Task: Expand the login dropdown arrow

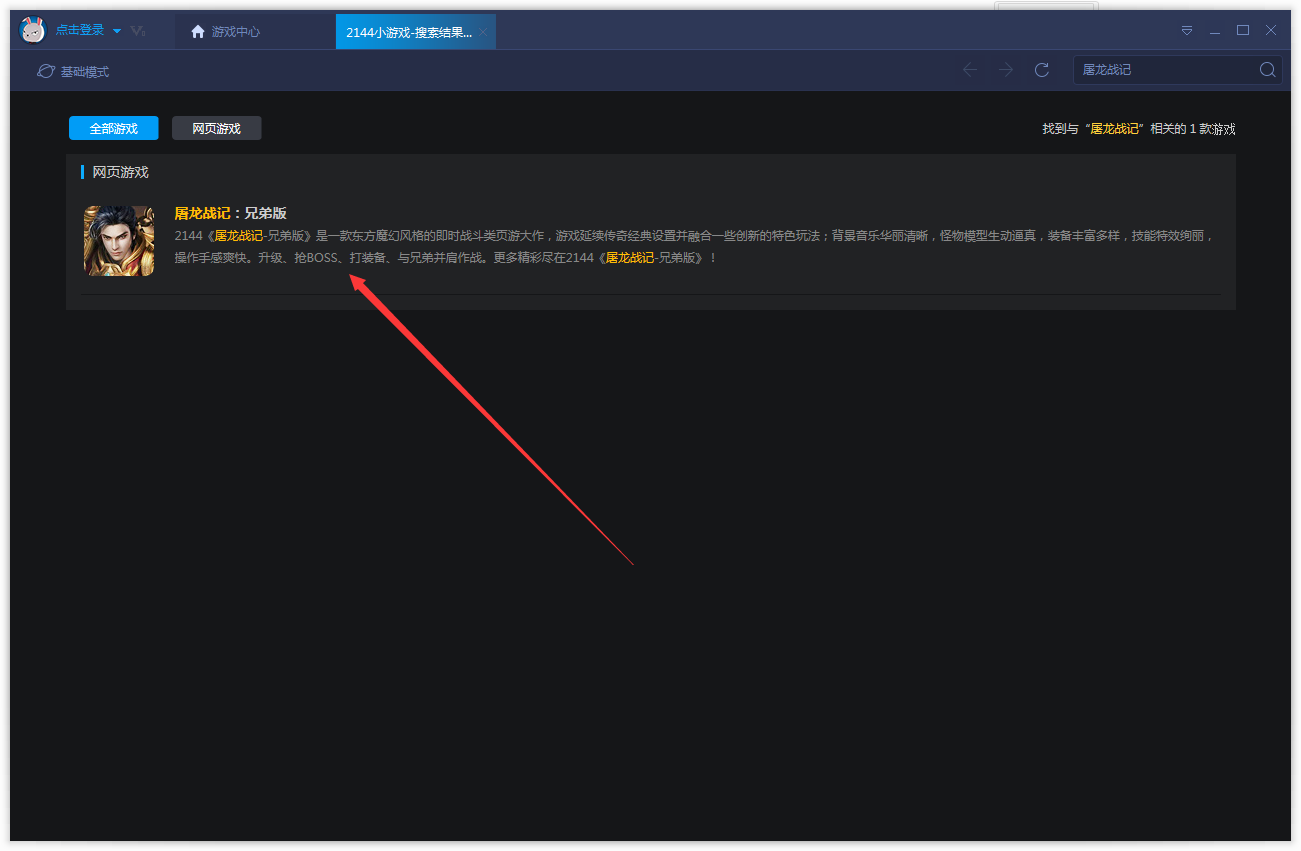Action: 117,31
